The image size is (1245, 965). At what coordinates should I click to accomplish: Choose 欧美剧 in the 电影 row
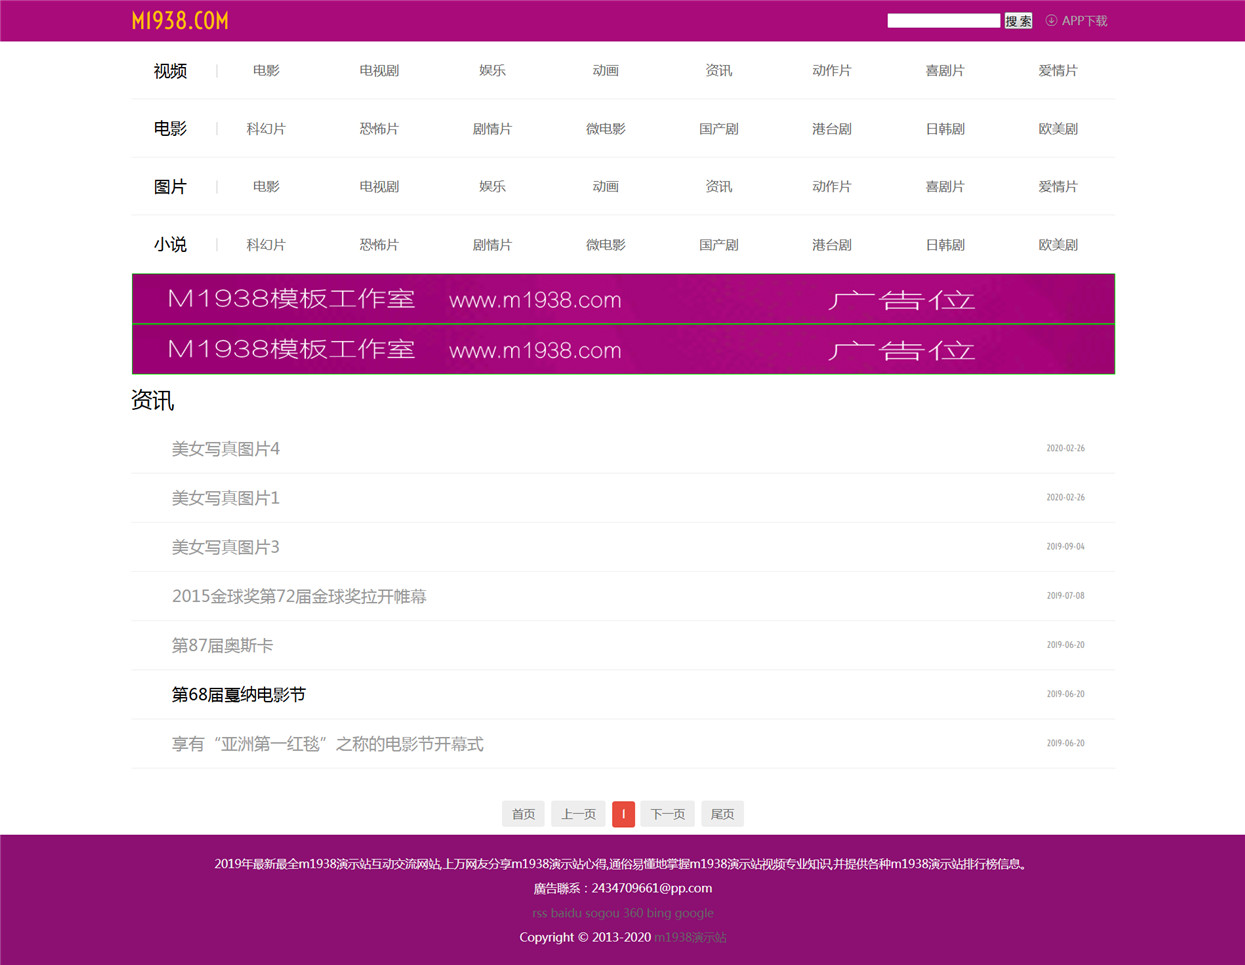1057,129
